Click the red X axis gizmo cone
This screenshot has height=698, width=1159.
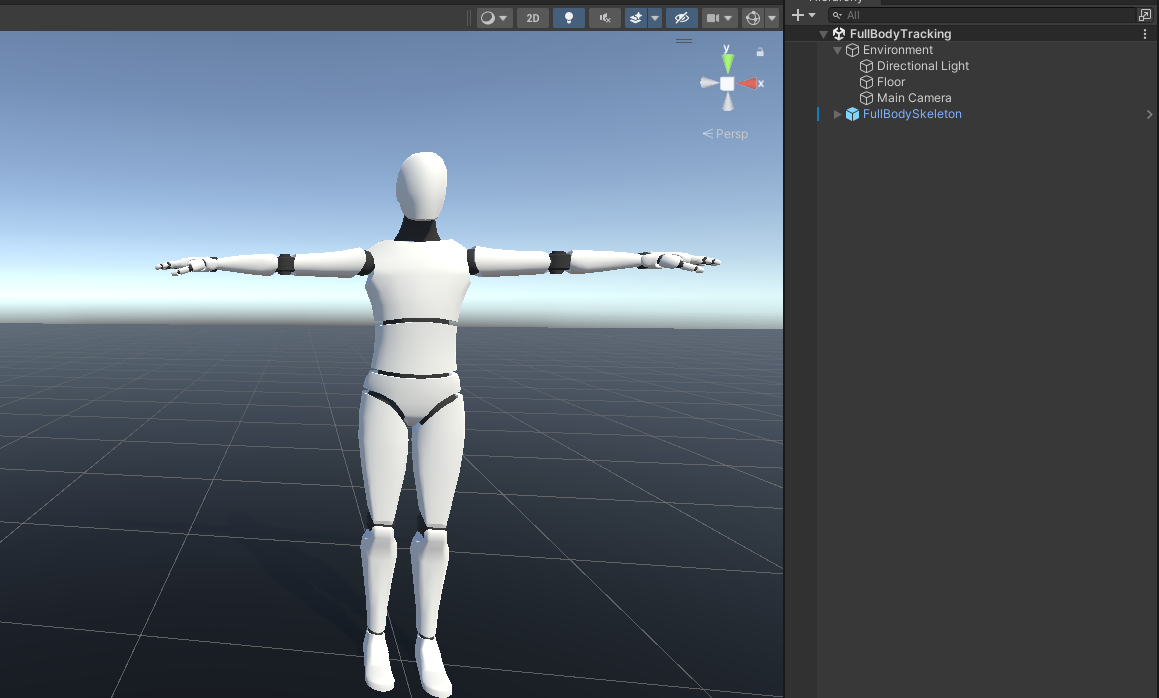pos(748,83)
